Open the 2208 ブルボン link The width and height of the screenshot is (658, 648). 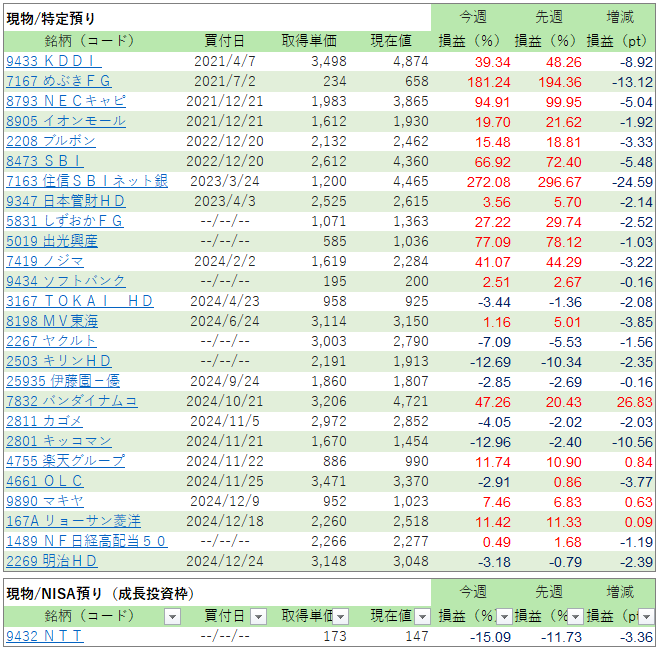tap(51, 141)
